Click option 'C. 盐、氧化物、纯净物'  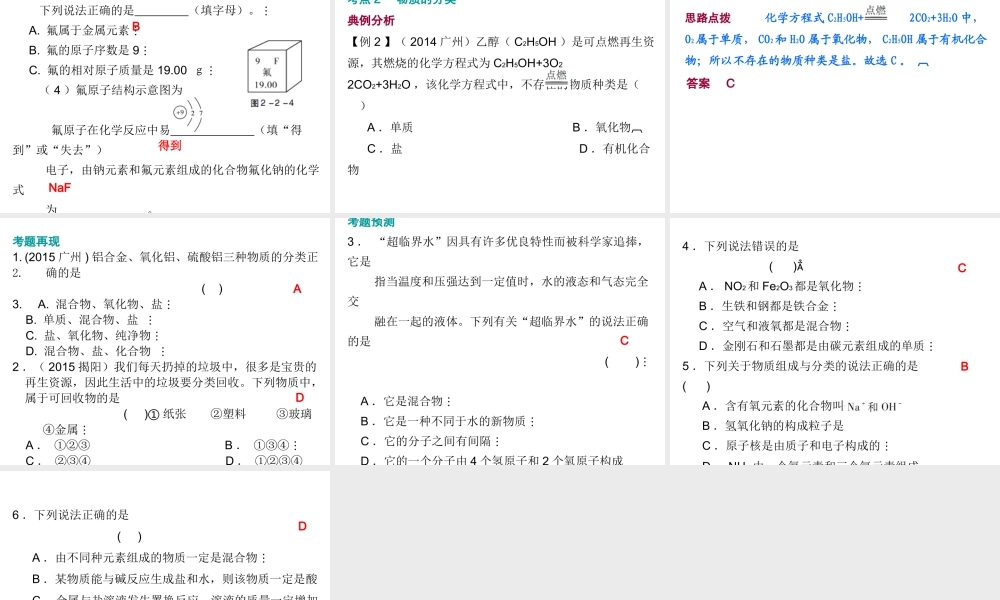(92, 335)
